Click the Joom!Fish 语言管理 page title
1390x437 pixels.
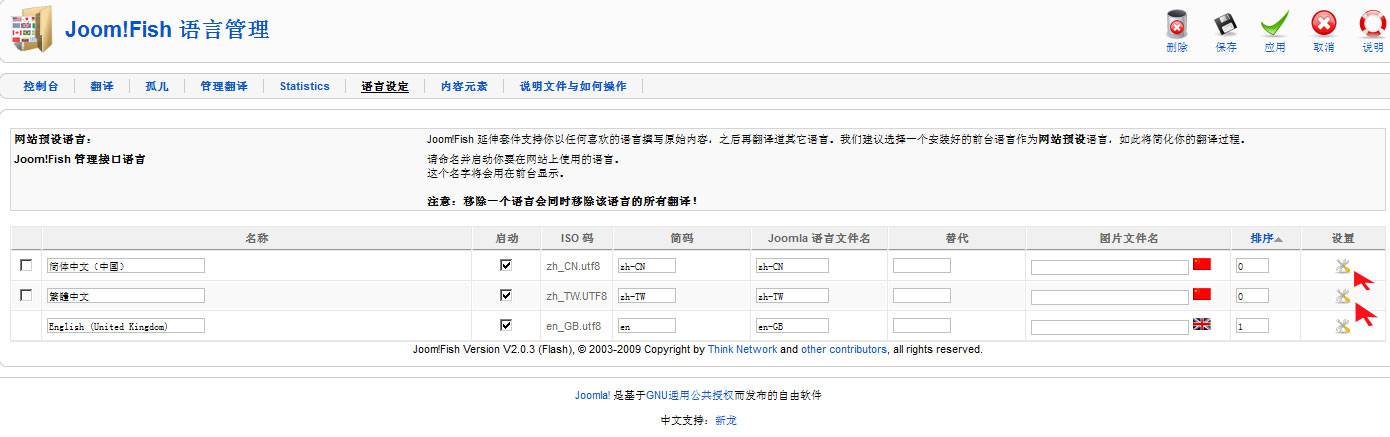coord(167,29)
